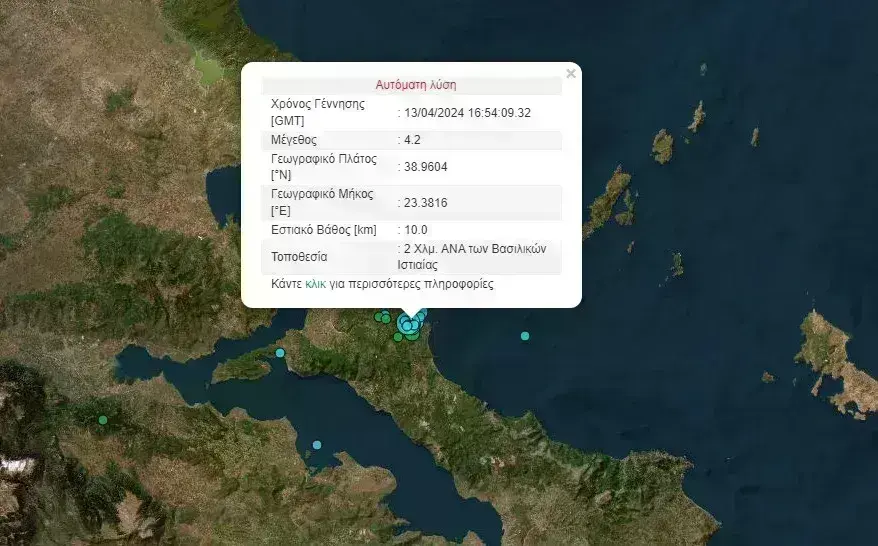This screenshot has width=878, height=546.
Task: Click the cyan marker beside the small western peninsula
Action: pos(280,353)
